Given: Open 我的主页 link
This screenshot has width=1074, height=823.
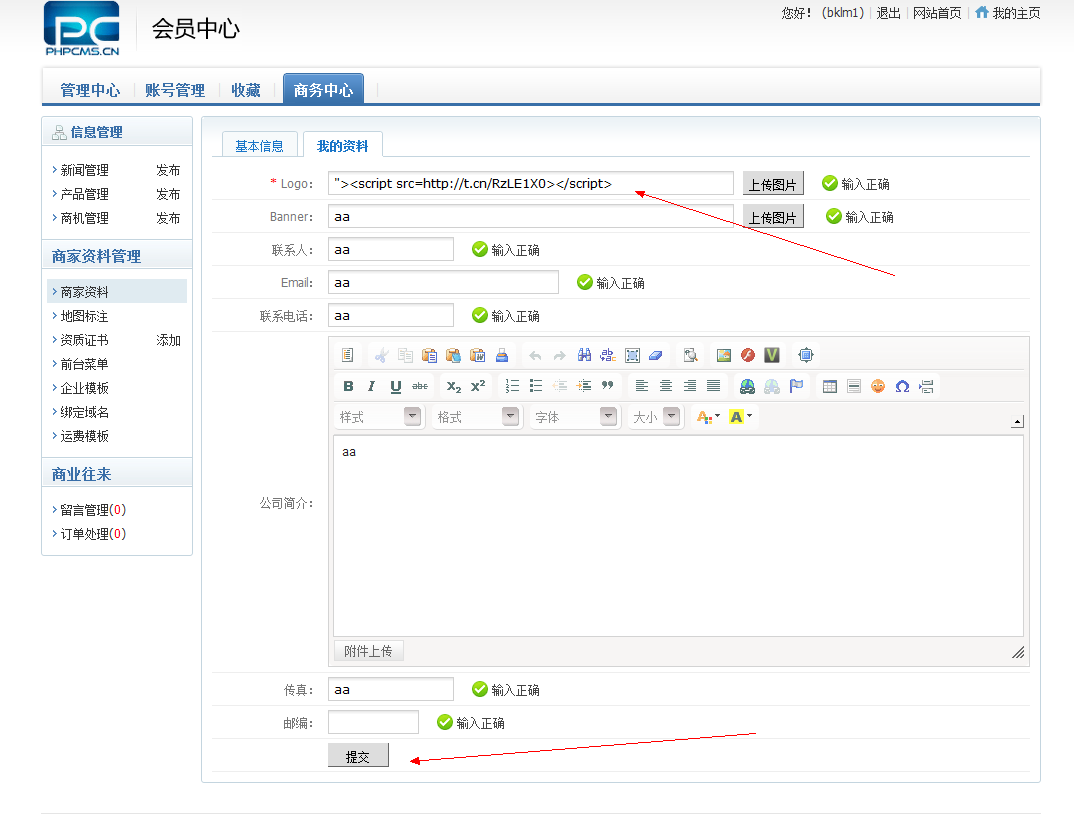Looking at the screenshot, I should (x=1008, y=13).
